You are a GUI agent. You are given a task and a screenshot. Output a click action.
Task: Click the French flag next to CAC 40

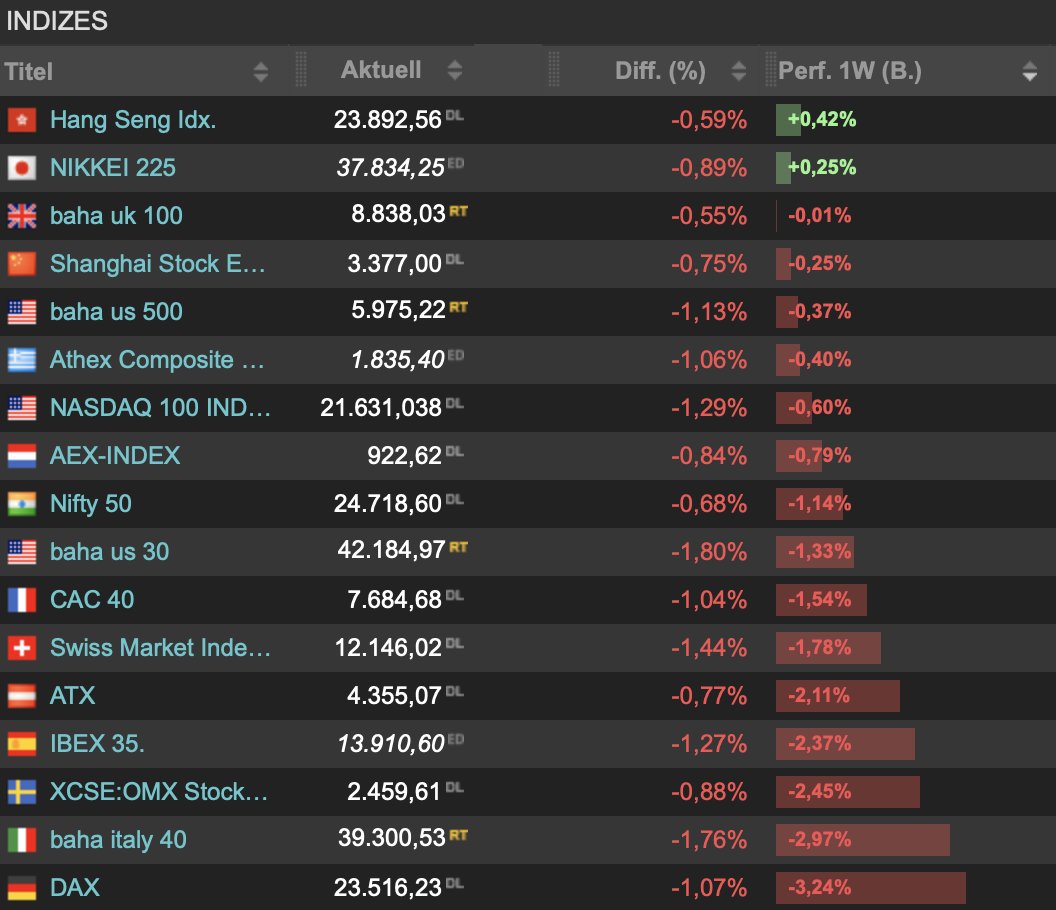[22, 600]
